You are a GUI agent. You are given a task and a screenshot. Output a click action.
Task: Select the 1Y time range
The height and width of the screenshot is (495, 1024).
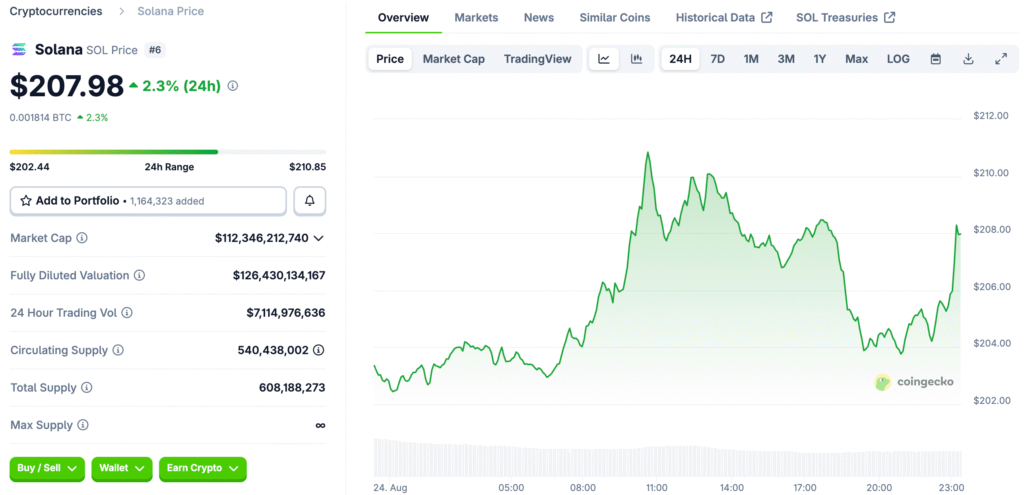[820, 59]
